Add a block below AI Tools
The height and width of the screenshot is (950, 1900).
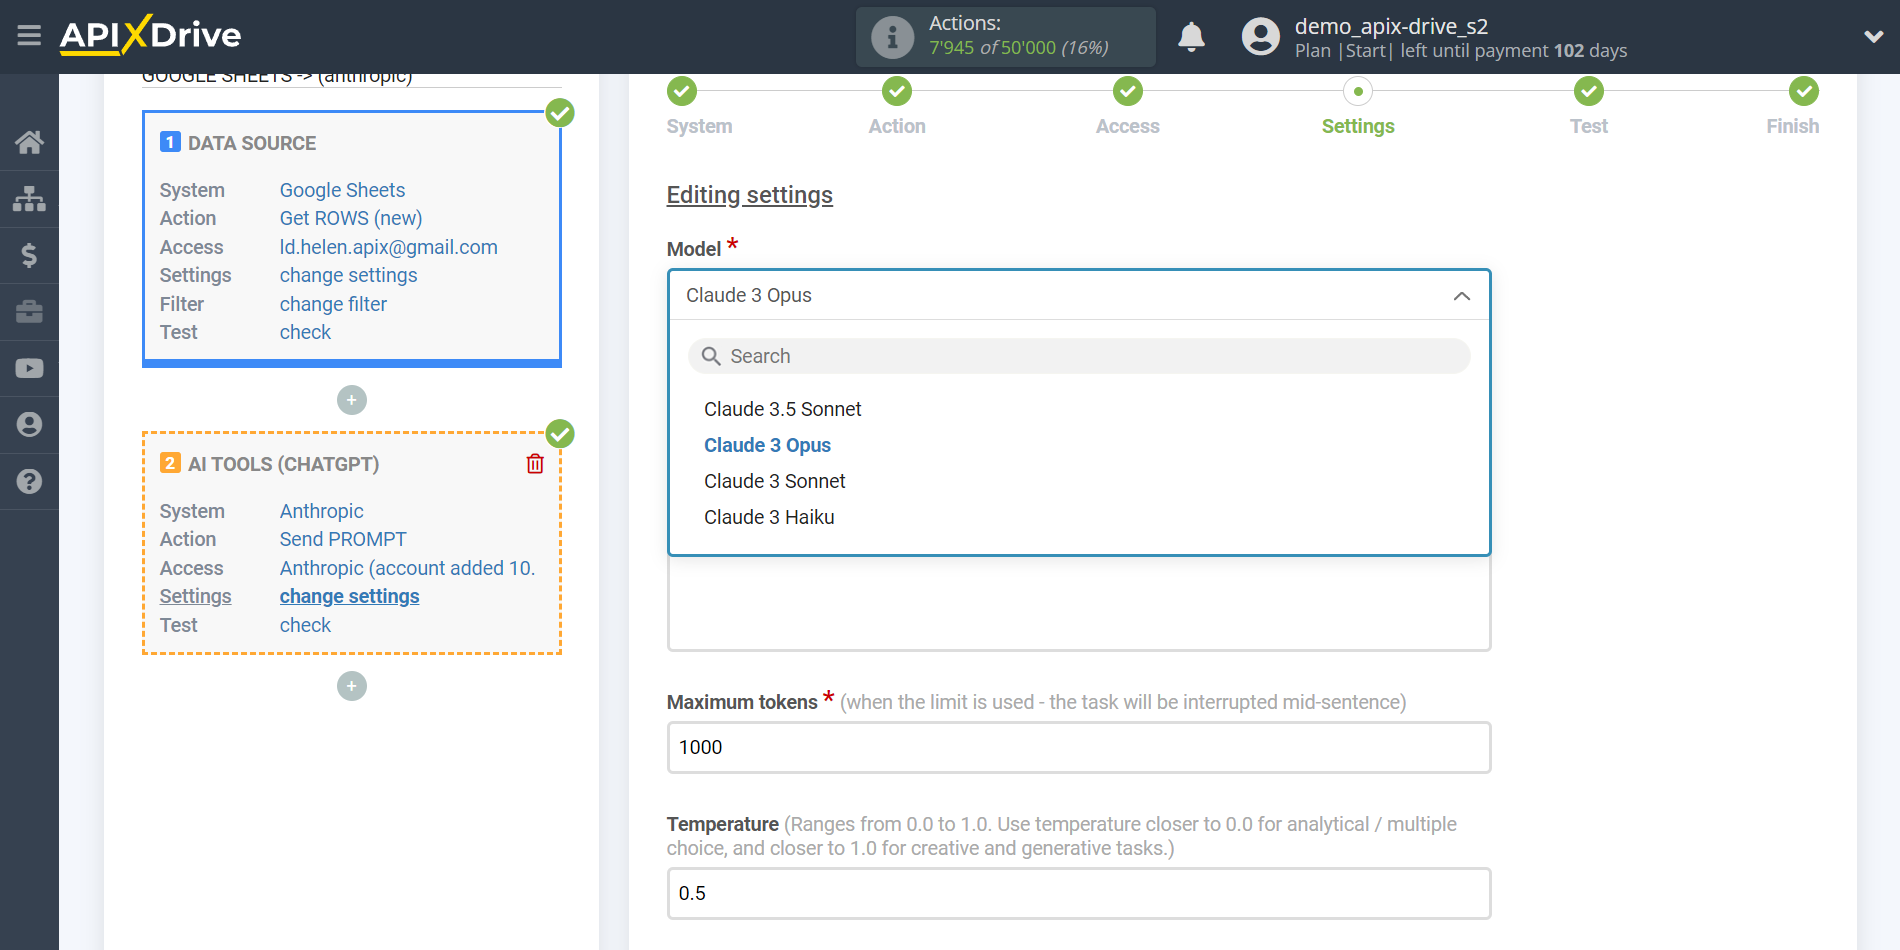352,686
